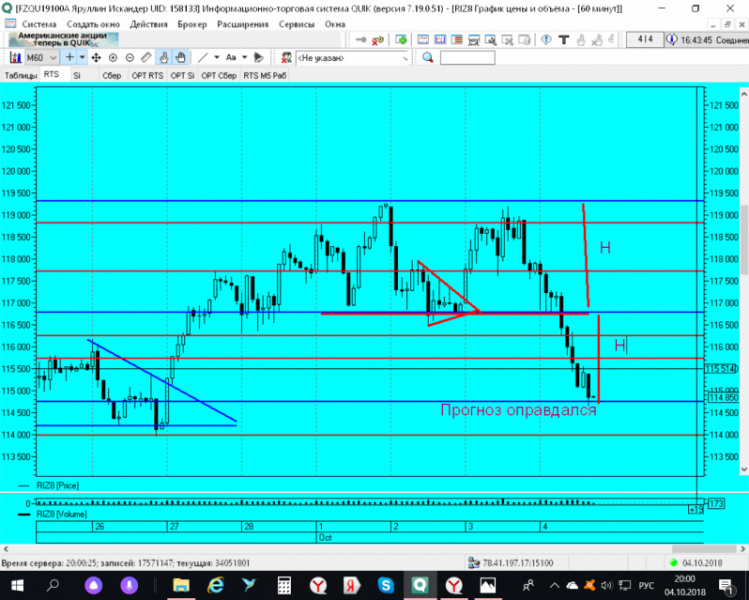Click the 114 850 price marker label
Image resolution: width=749 pixels, height=600 pixels.
[x=722, y=397]
